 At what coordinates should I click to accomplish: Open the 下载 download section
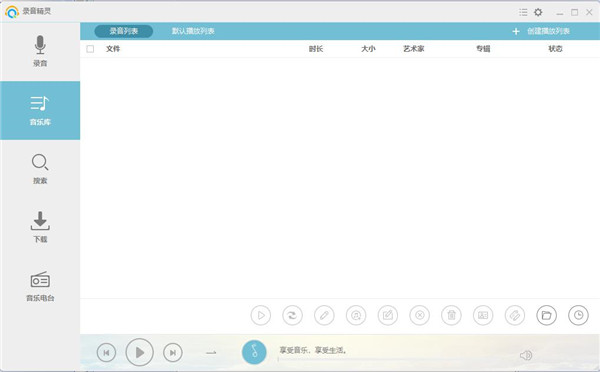(x=40, y=227)
